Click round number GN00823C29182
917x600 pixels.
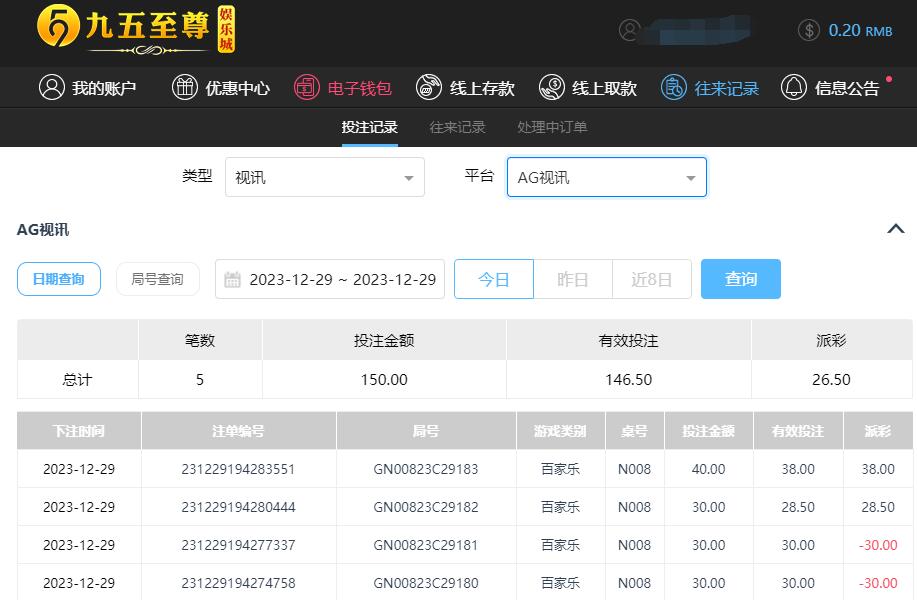(x=426, y=507)
